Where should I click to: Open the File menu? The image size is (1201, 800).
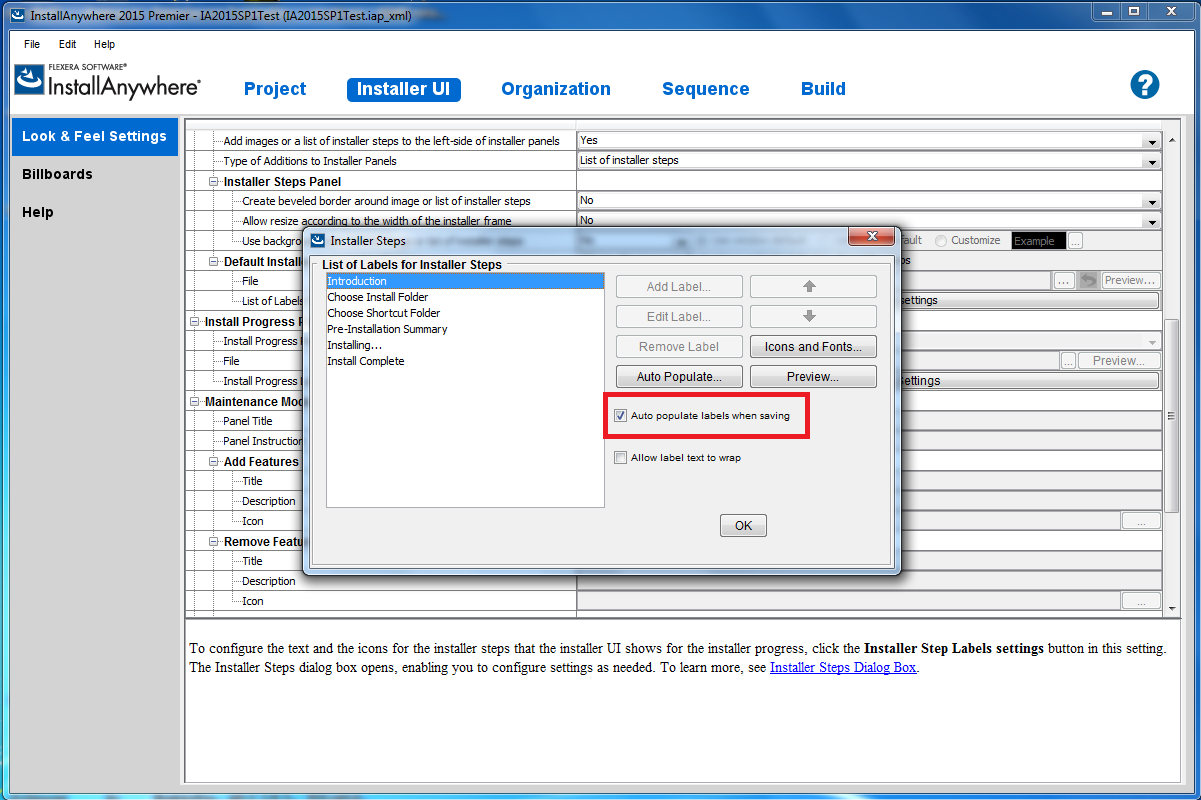[32, 44]
